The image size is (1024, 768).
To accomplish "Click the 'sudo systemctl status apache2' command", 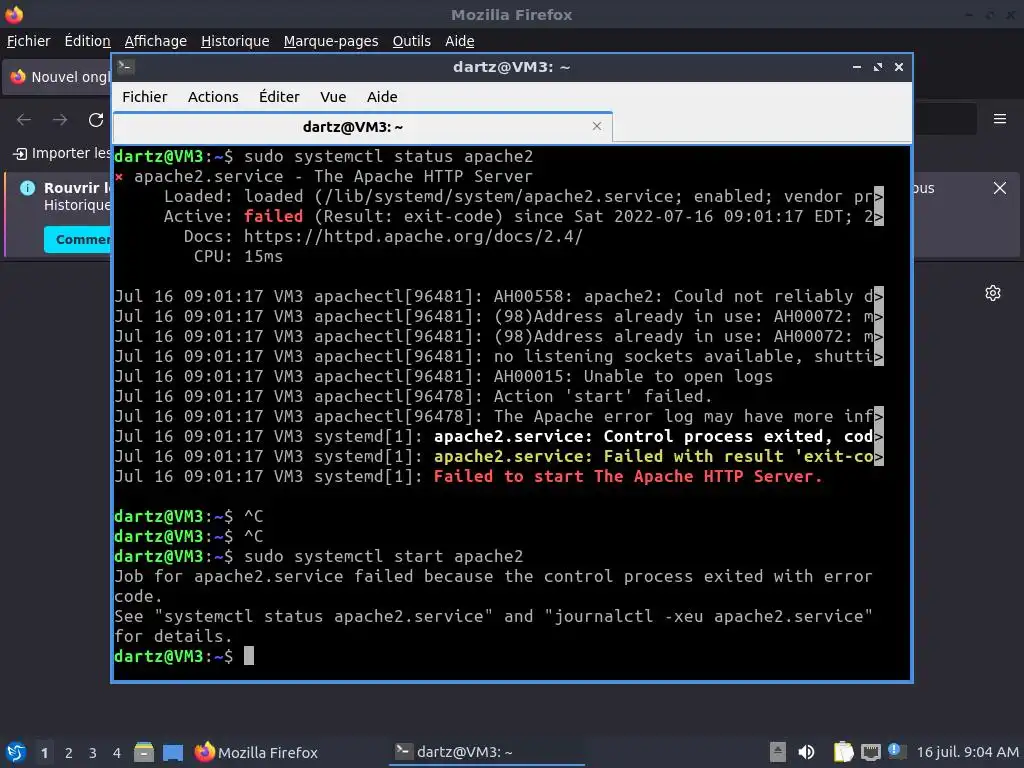I will 389,157.
